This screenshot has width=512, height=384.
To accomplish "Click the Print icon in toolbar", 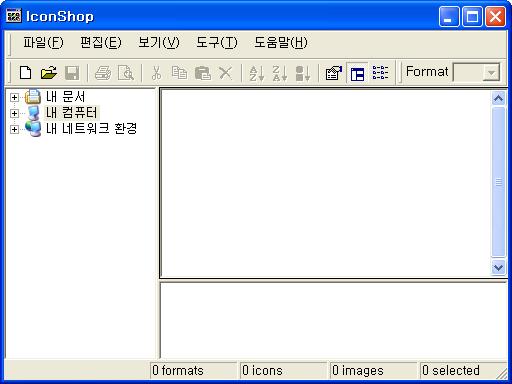I will (103, 73).
